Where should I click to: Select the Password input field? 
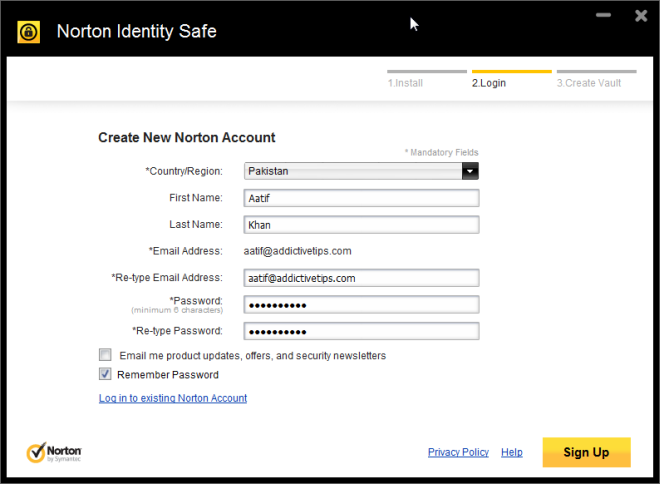point(361,304)
